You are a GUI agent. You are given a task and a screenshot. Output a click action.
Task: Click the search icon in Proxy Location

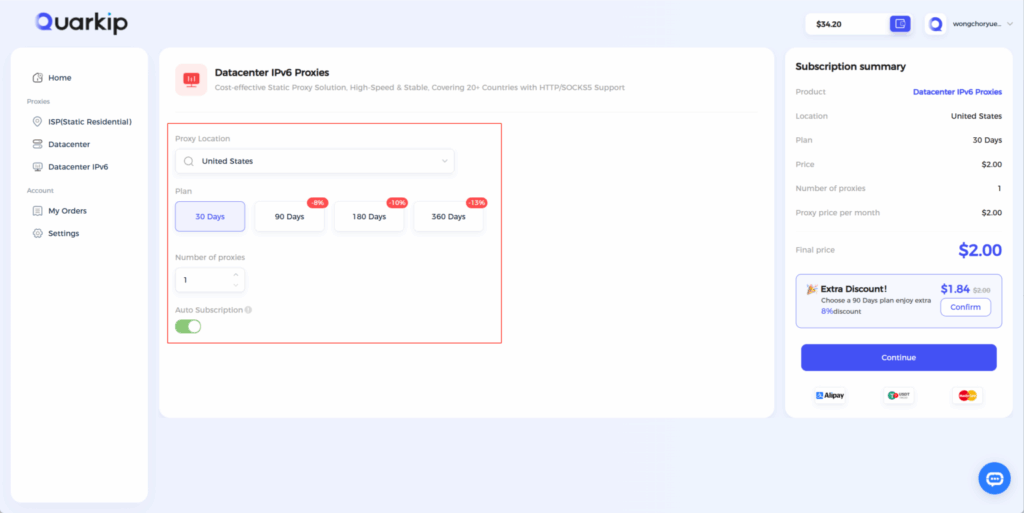pos(189,161)
